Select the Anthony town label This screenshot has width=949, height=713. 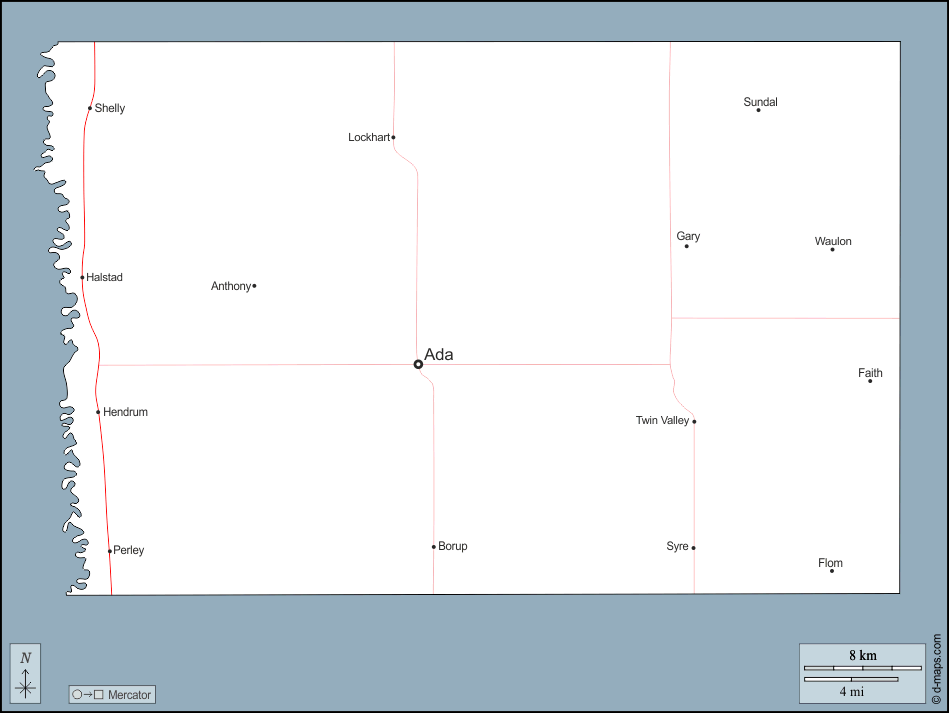(x=230, y=286)
